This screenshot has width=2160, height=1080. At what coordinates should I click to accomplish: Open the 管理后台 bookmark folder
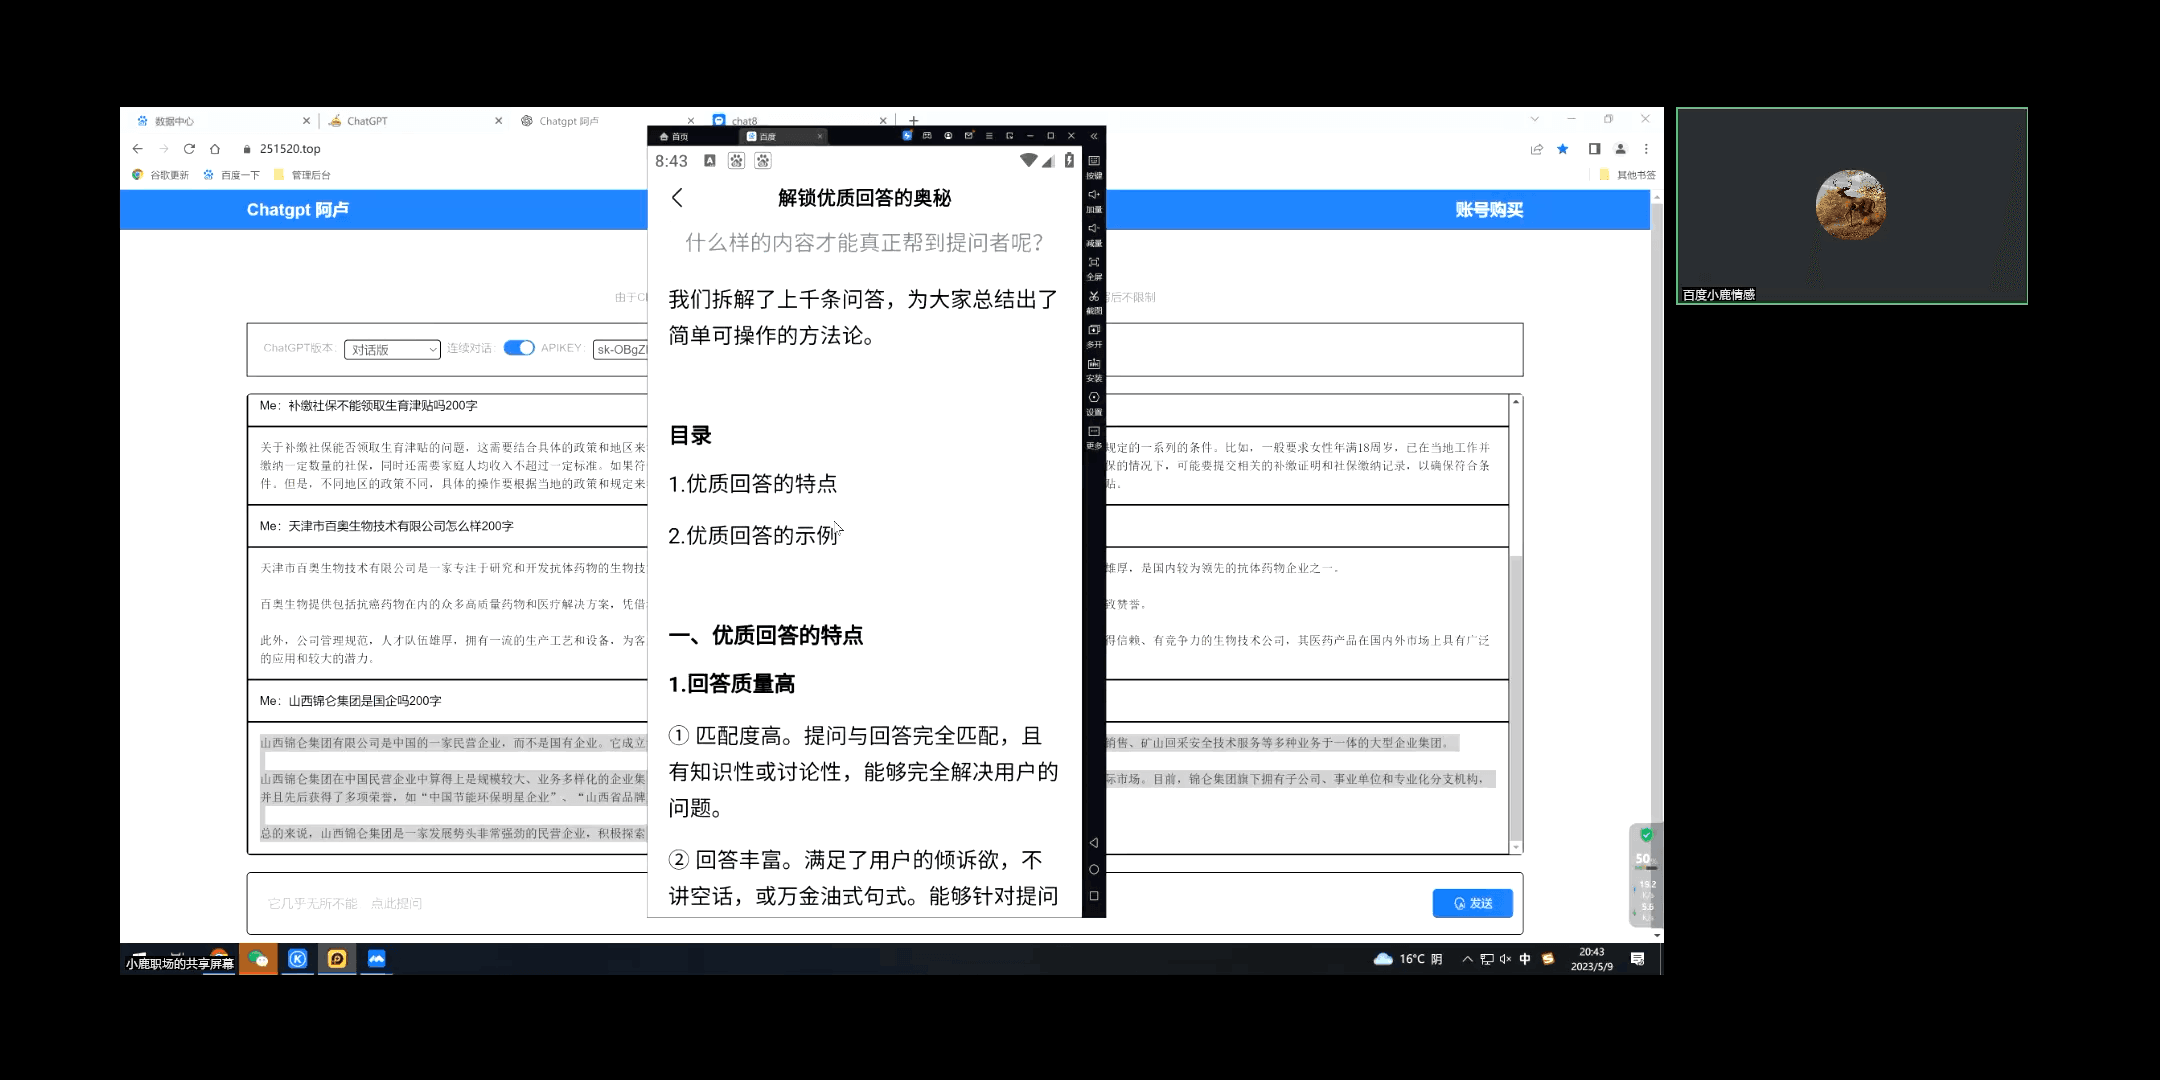302,175
